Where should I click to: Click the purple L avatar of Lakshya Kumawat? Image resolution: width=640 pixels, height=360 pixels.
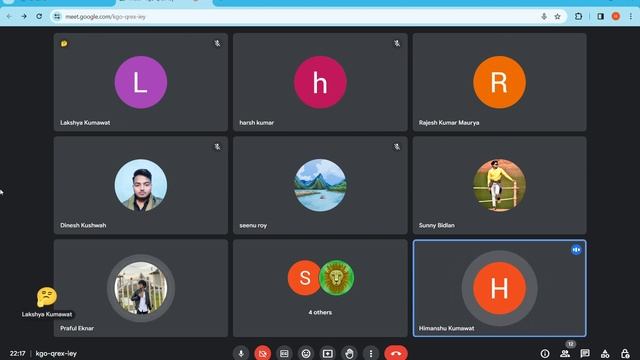[141, 82]
